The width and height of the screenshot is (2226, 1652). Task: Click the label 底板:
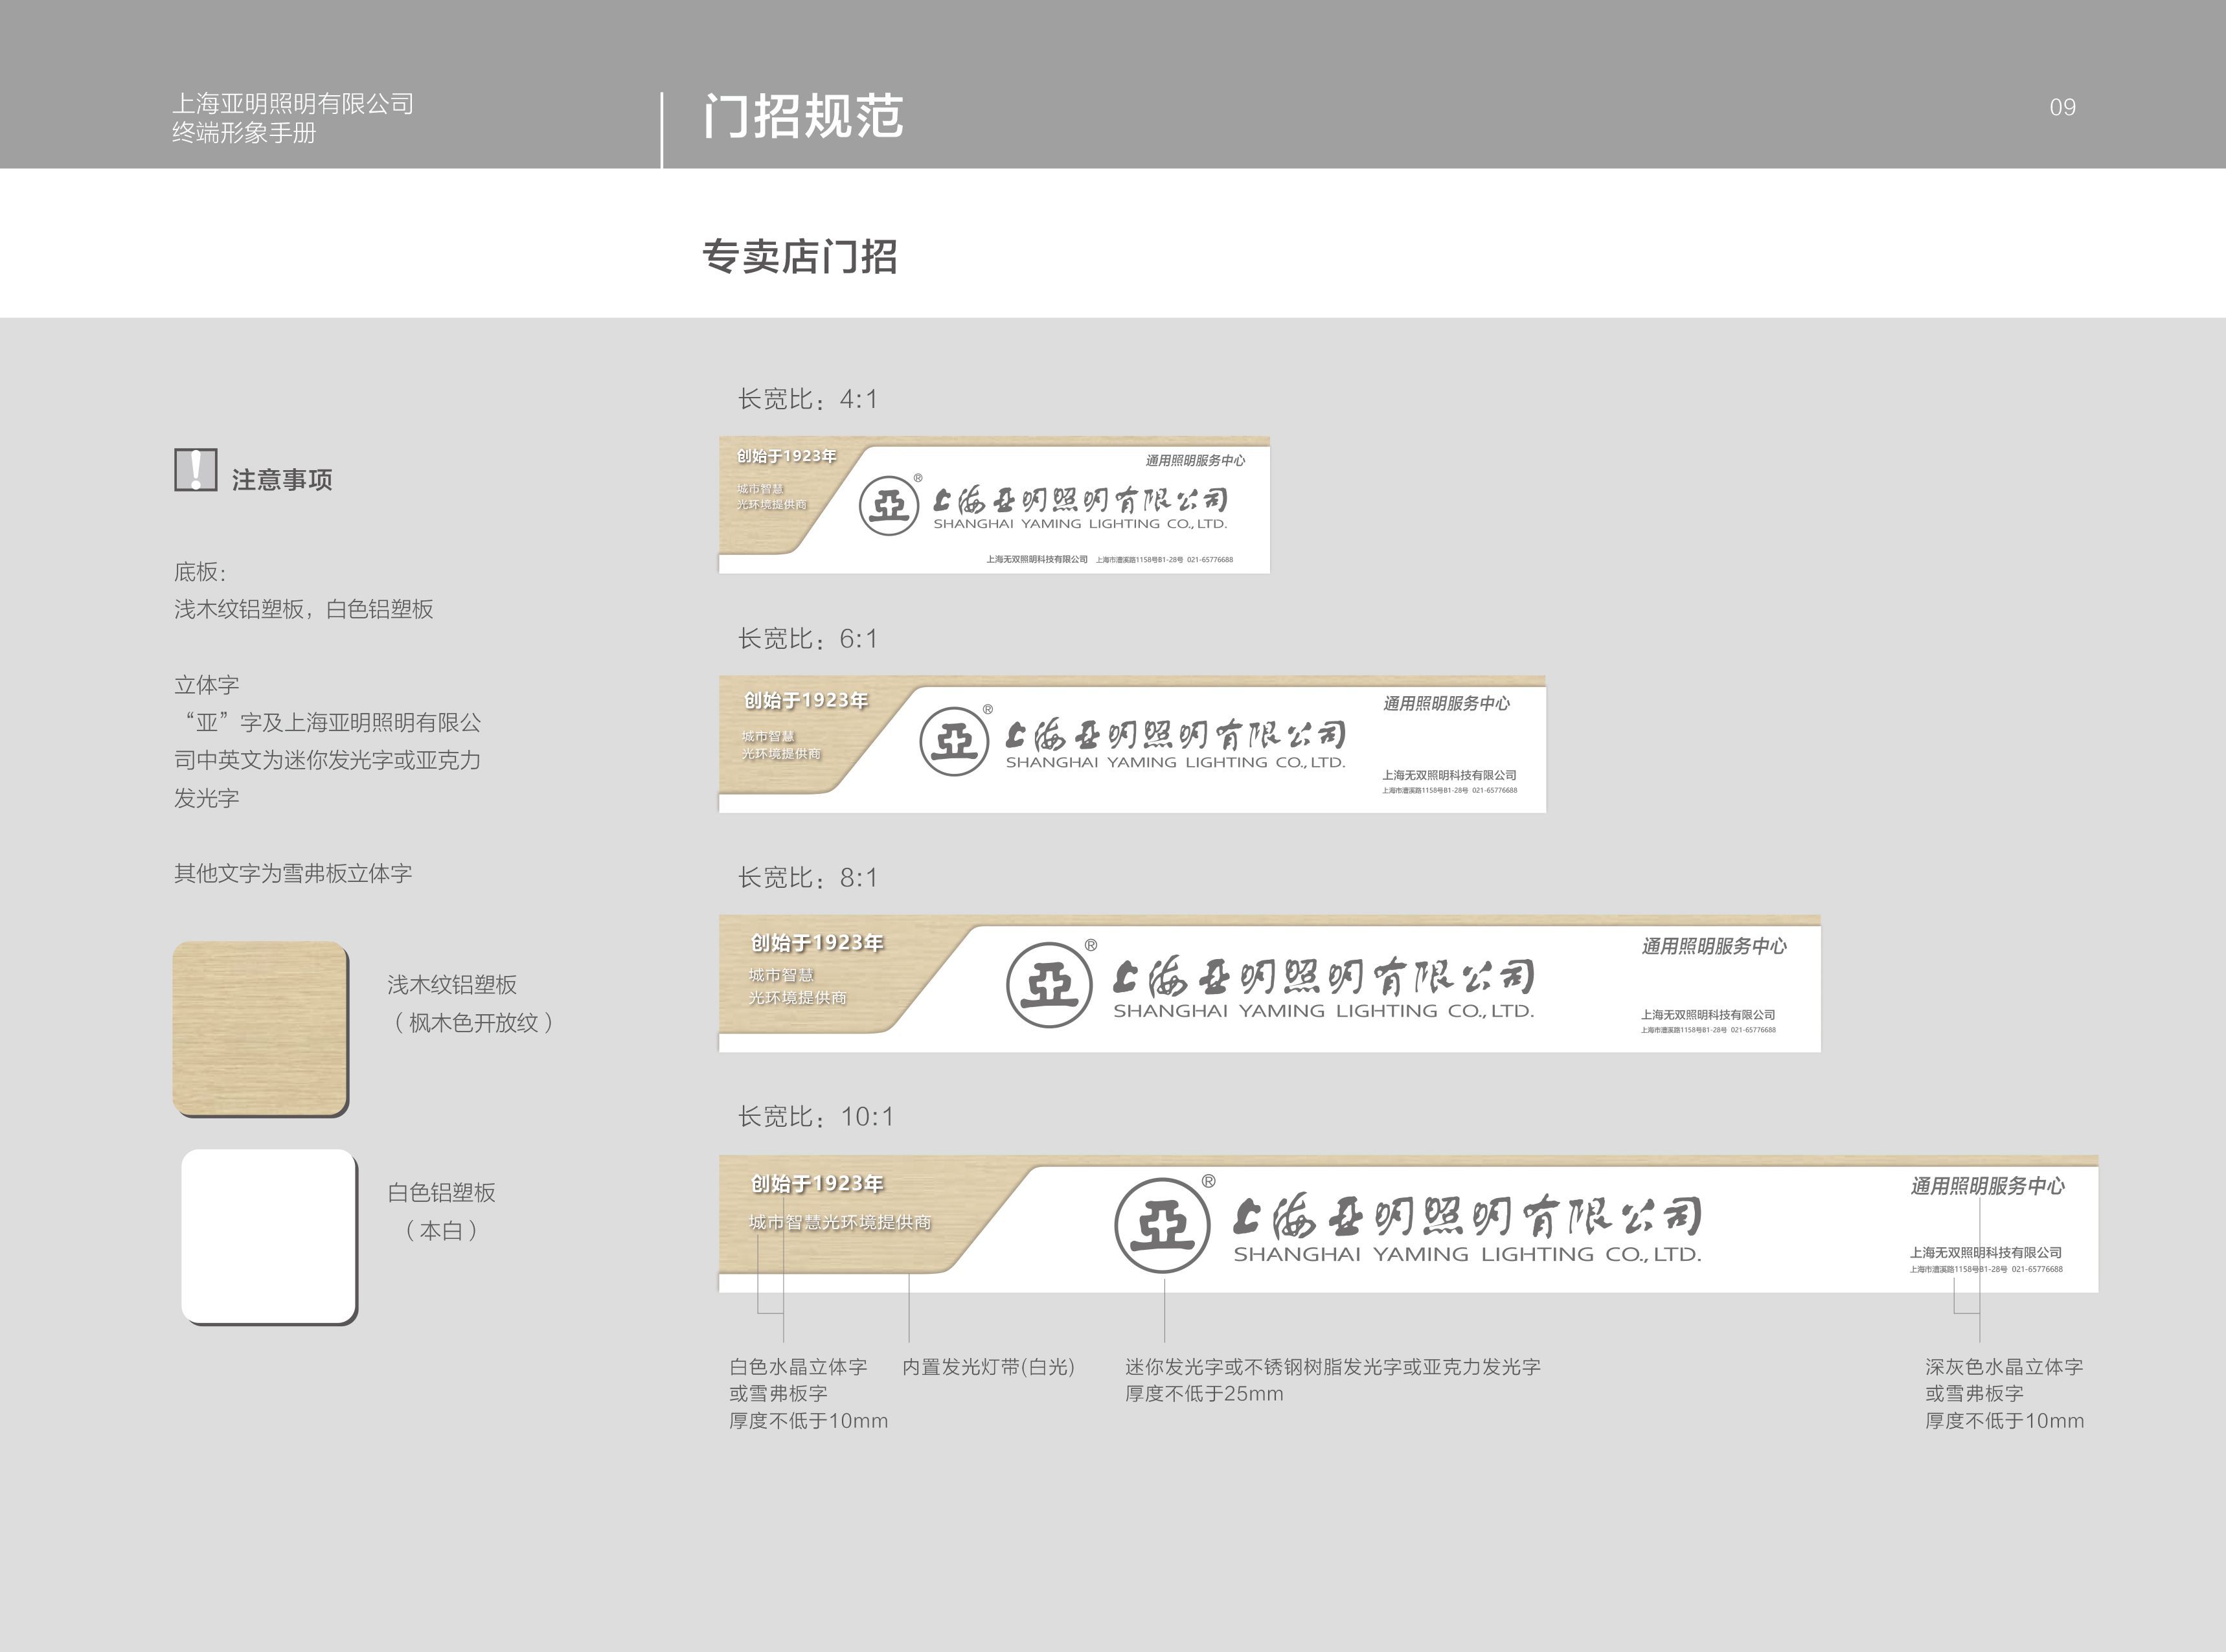pos(200,572)
